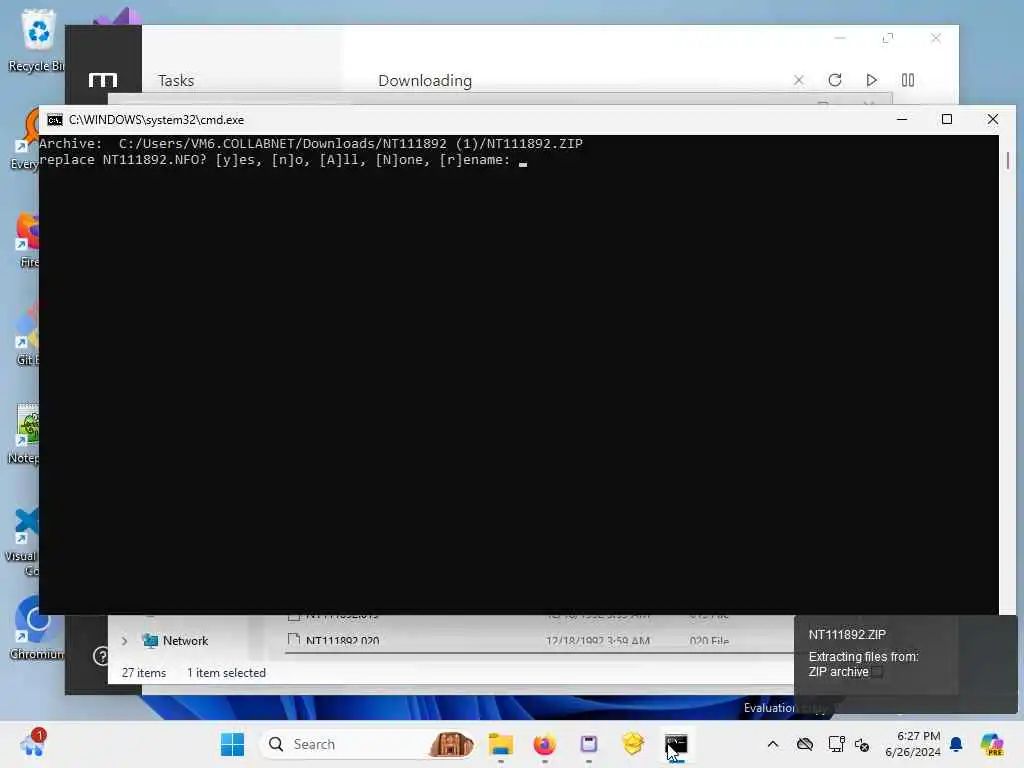The width and height of the screenshot is (1024, 768).
Task: Pause all downloads with the pause icon
Action: click(908, 80)
